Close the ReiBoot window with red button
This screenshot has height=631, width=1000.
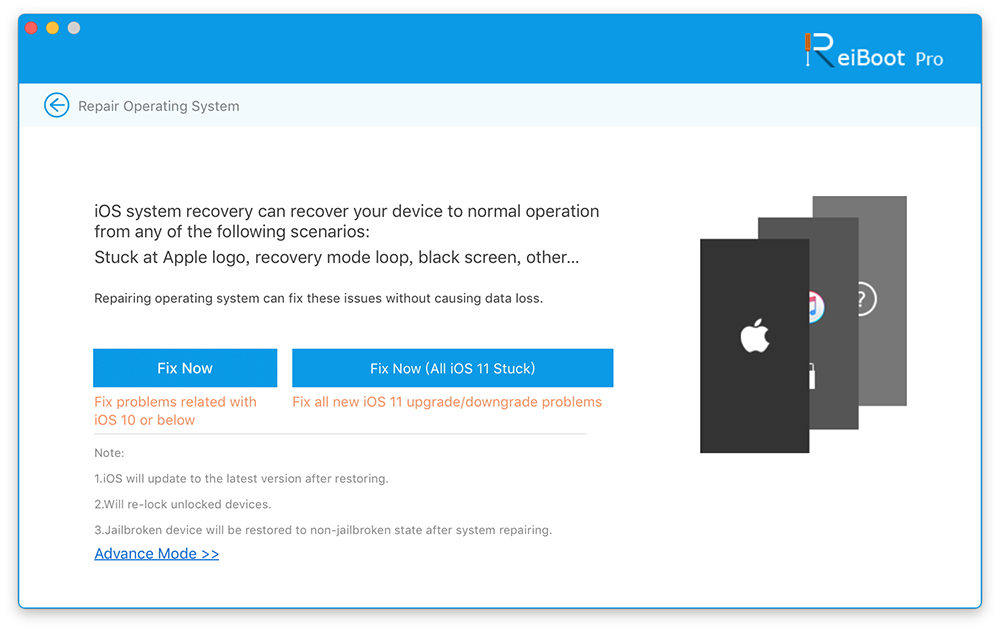pyautogui.click(x=31, y=28)
